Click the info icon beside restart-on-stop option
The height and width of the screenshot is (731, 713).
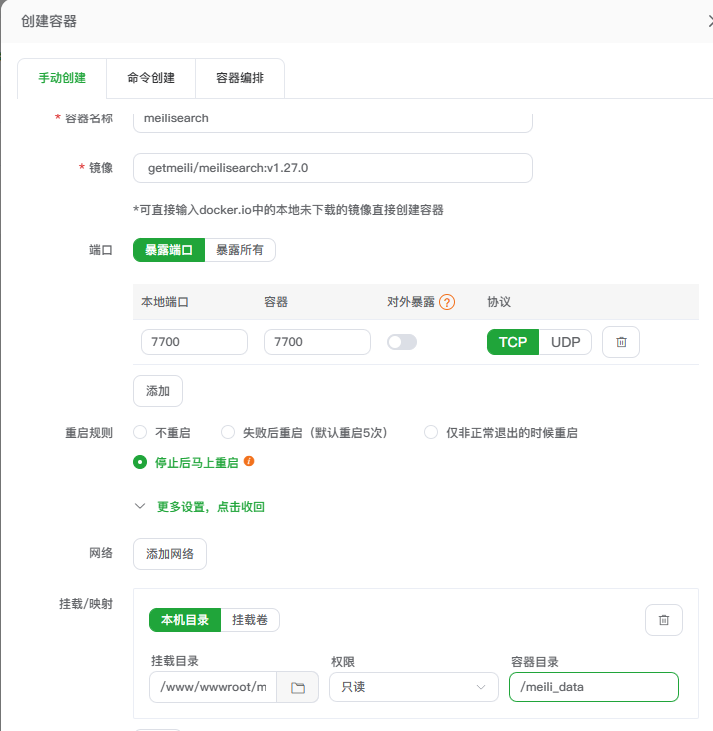pos(249,462)
